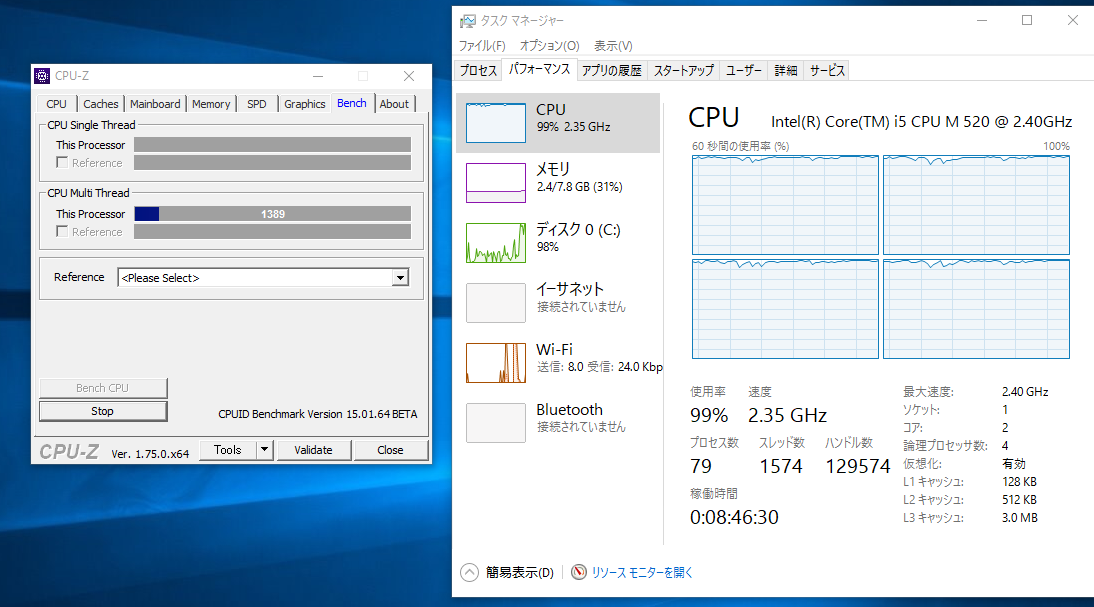Open the スタートアップ tab
This screenshot has width=1094, height=607.
(x=683, y=70)
